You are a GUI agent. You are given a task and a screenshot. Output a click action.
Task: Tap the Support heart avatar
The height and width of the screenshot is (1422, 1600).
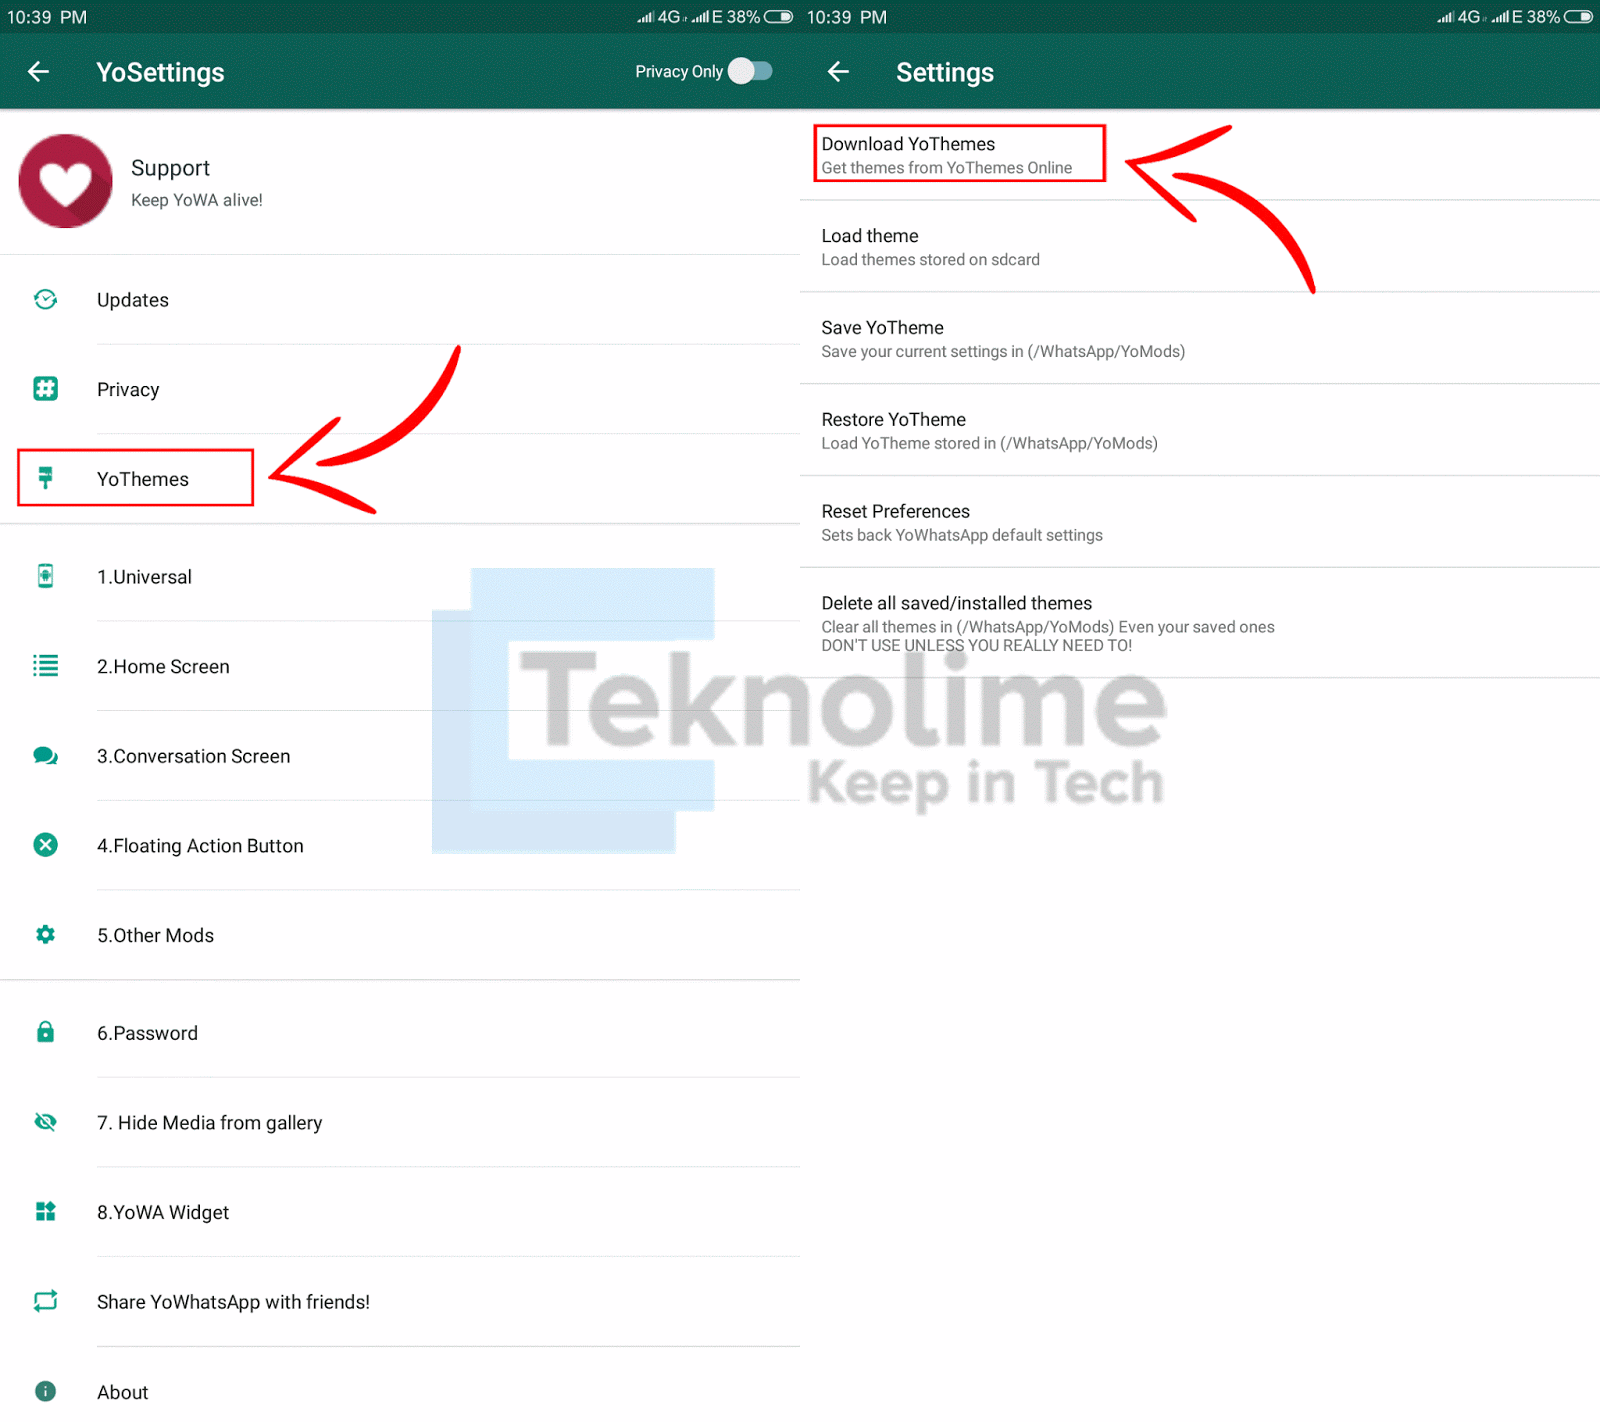(65, 181)
